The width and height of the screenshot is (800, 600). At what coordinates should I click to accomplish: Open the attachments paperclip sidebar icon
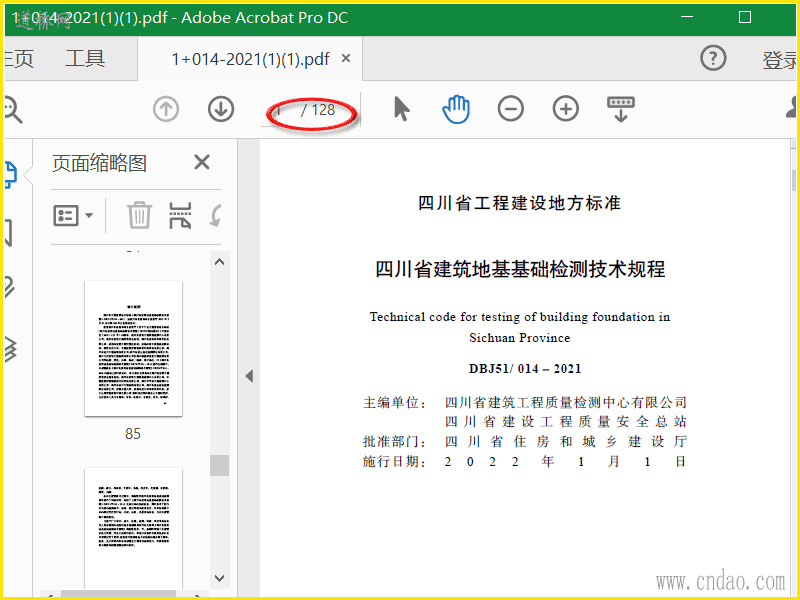(10, 287)
